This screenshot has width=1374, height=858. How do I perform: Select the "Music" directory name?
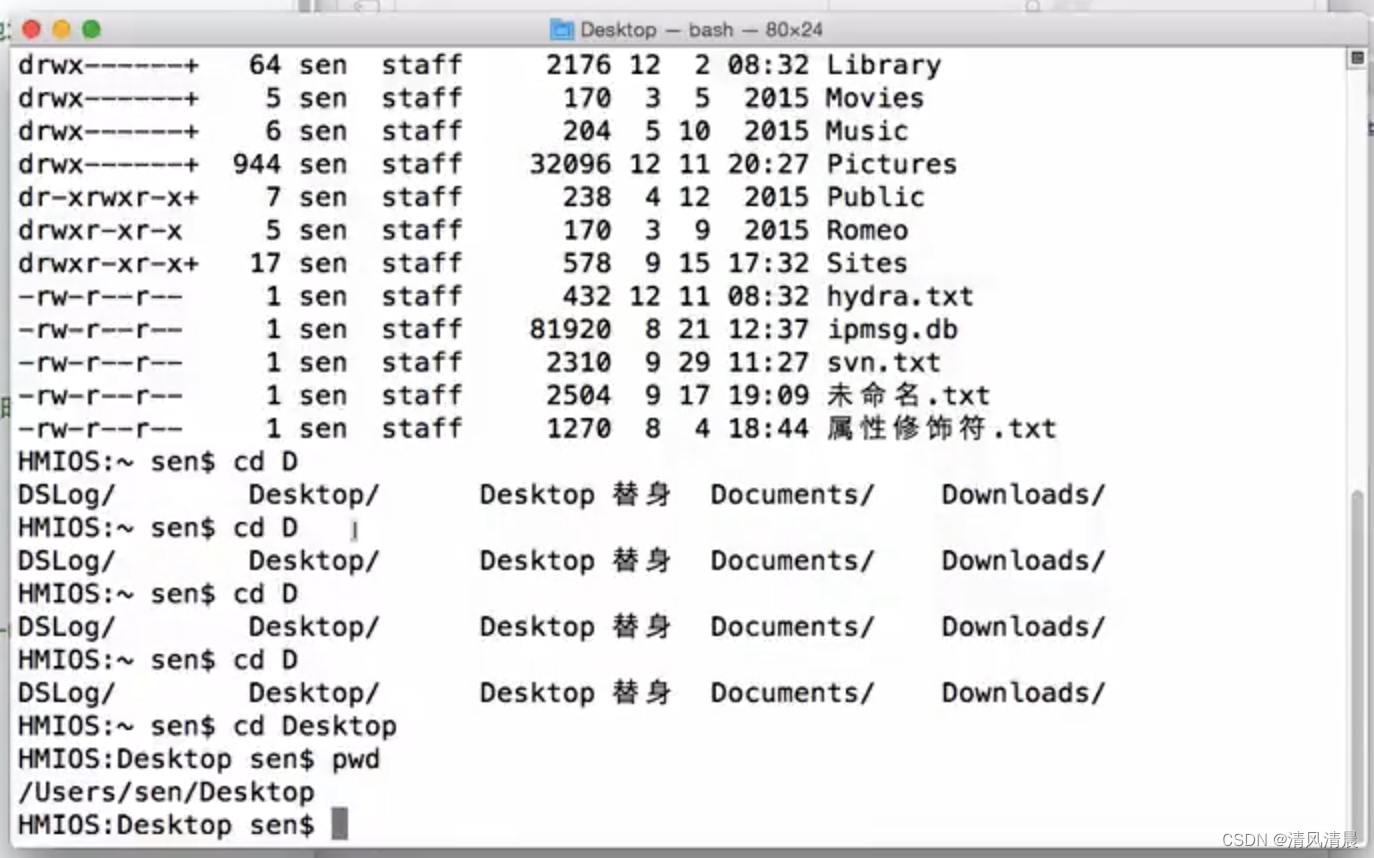(867, 132)
